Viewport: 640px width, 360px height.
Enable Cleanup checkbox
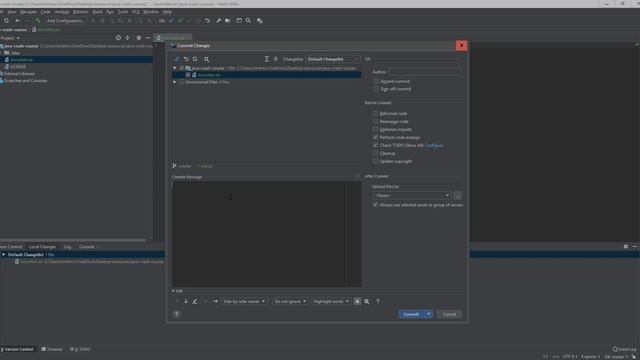pos(375,153)
